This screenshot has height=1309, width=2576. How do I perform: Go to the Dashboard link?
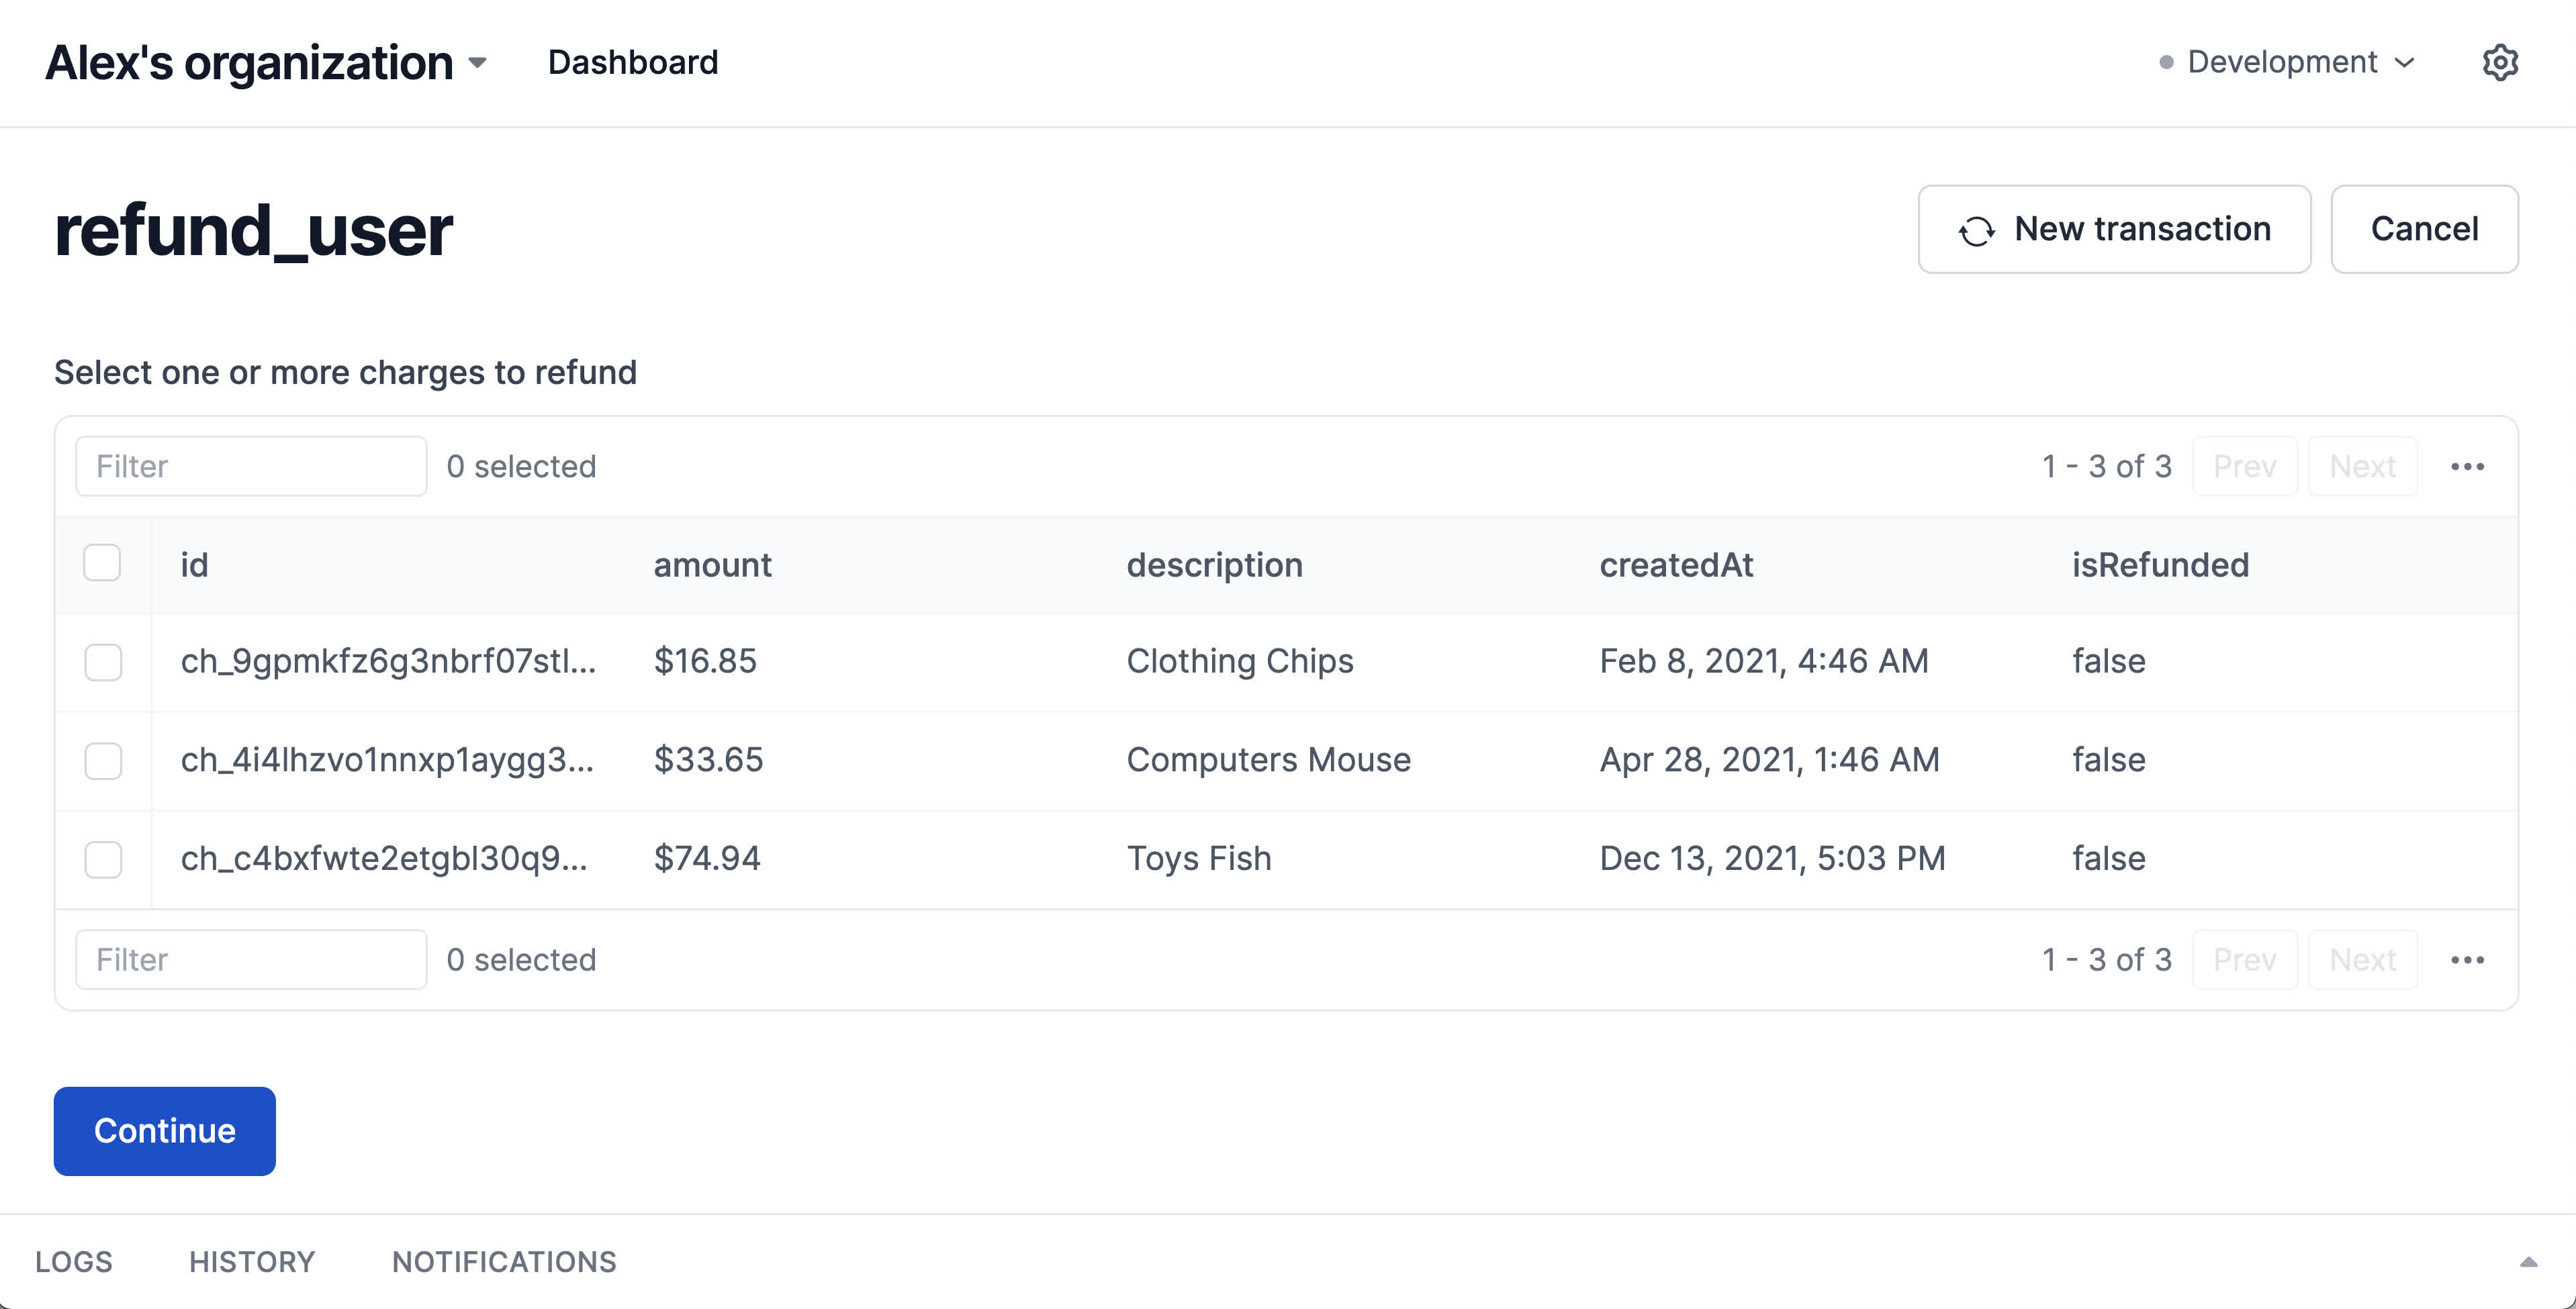click(x=633, y=62)
